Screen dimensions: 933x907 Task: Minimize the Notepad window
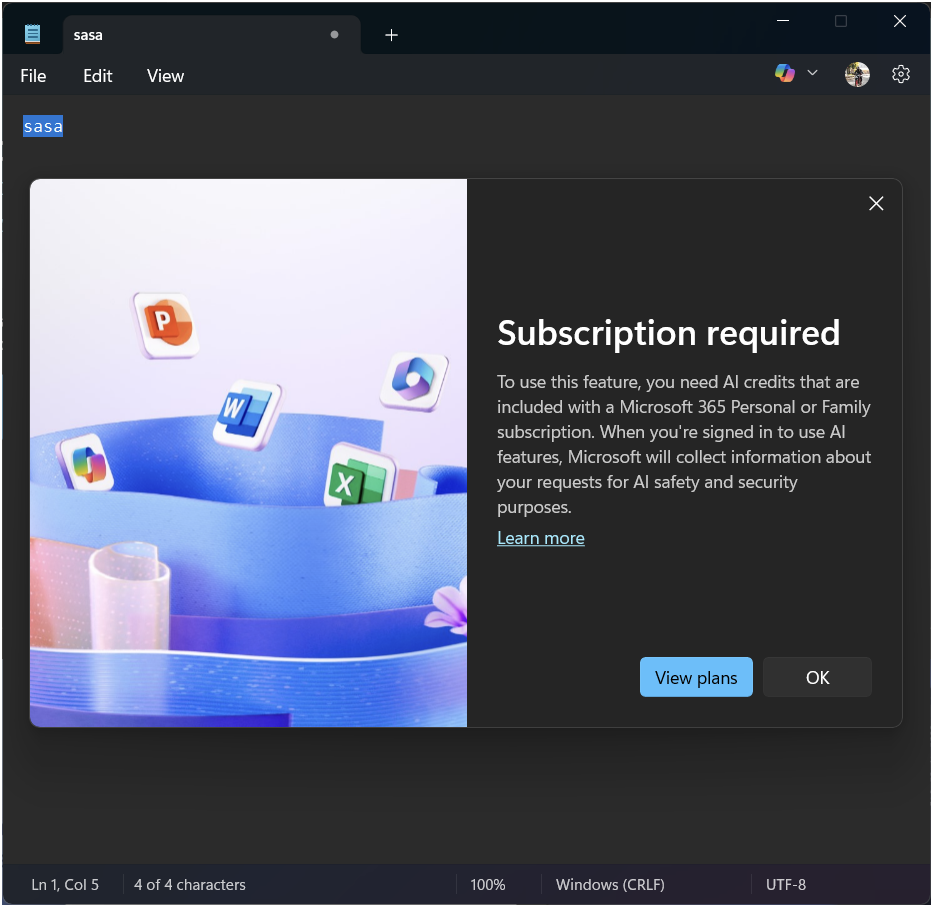point(783,21)
